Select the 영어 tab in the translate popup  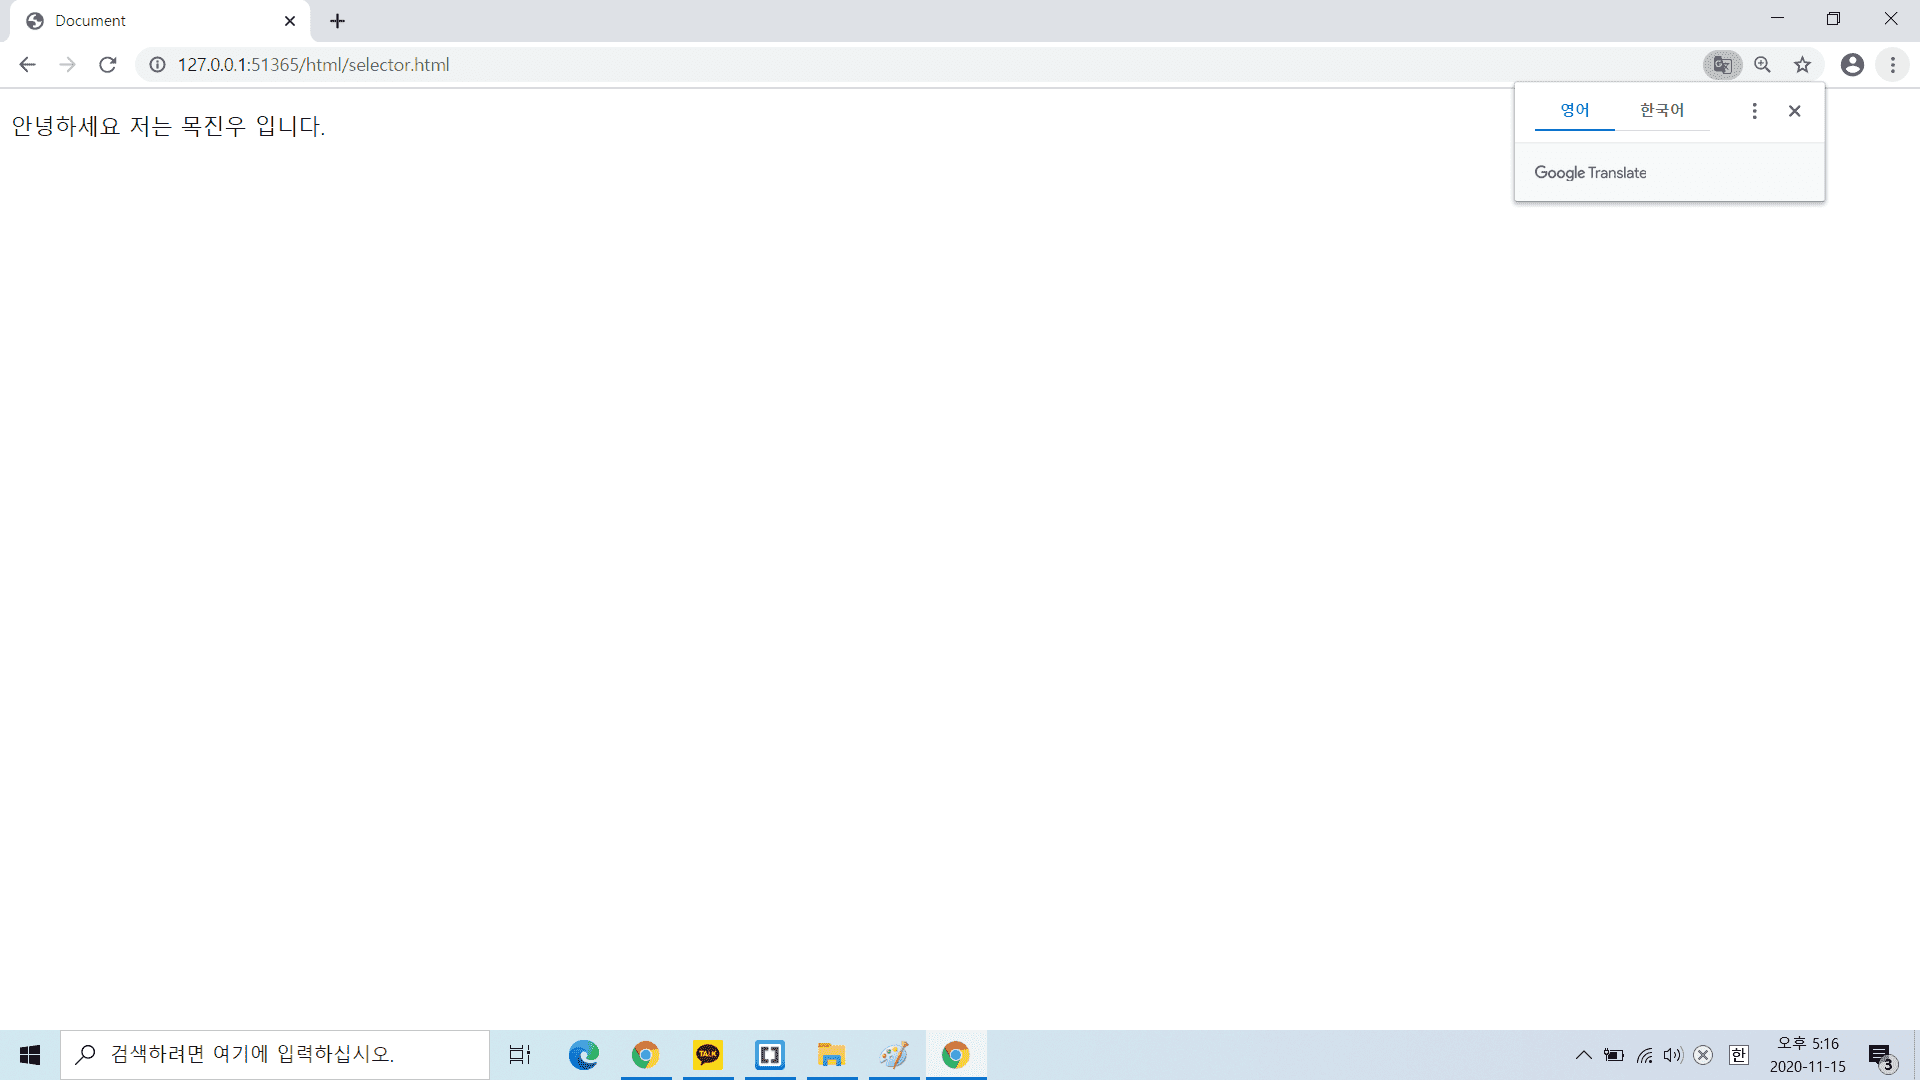(x=1574, y=111)
